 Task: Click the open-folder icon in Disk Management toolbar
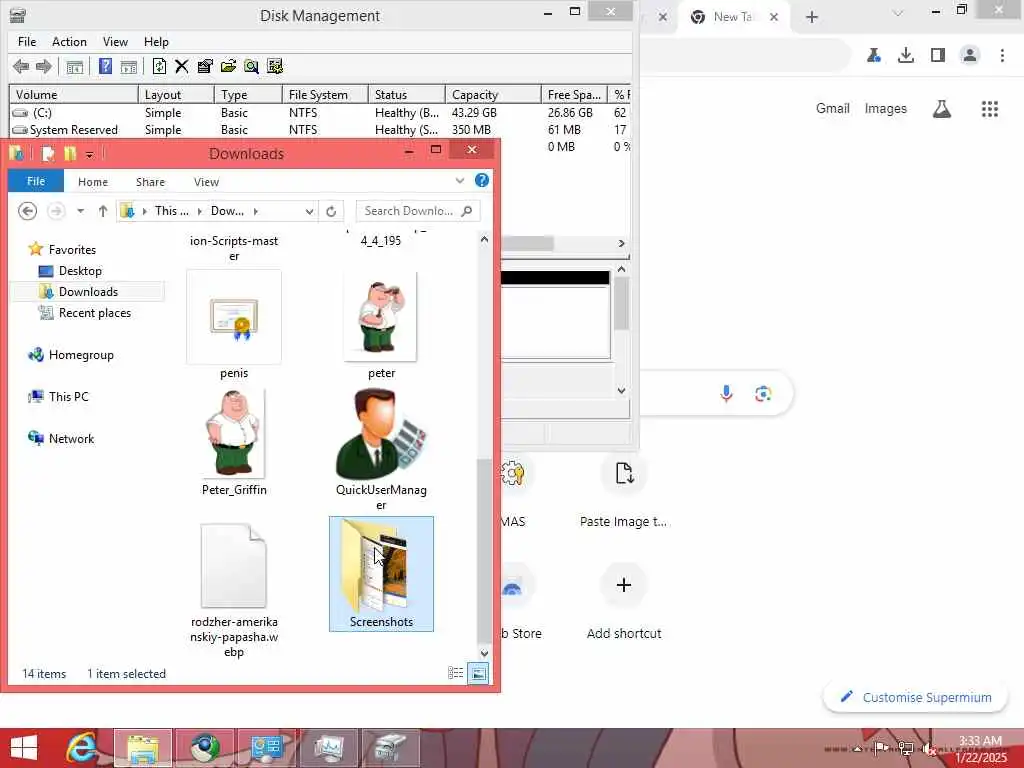pyautogui.click(x=228, y=66)
